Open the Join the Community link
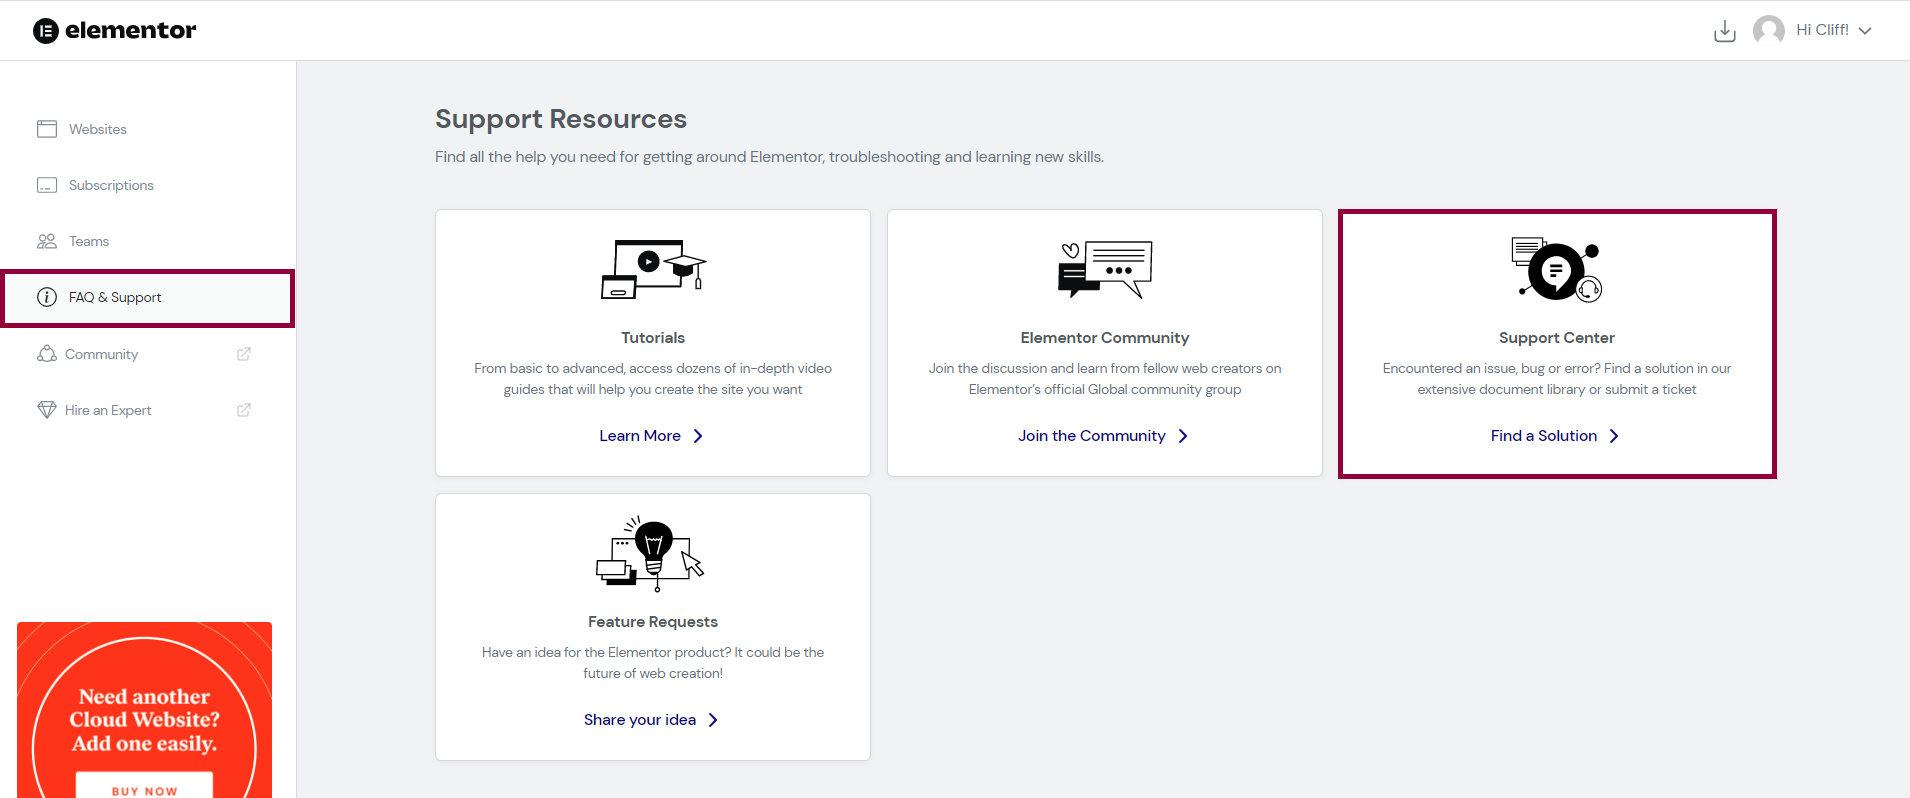 (1092, 436)
